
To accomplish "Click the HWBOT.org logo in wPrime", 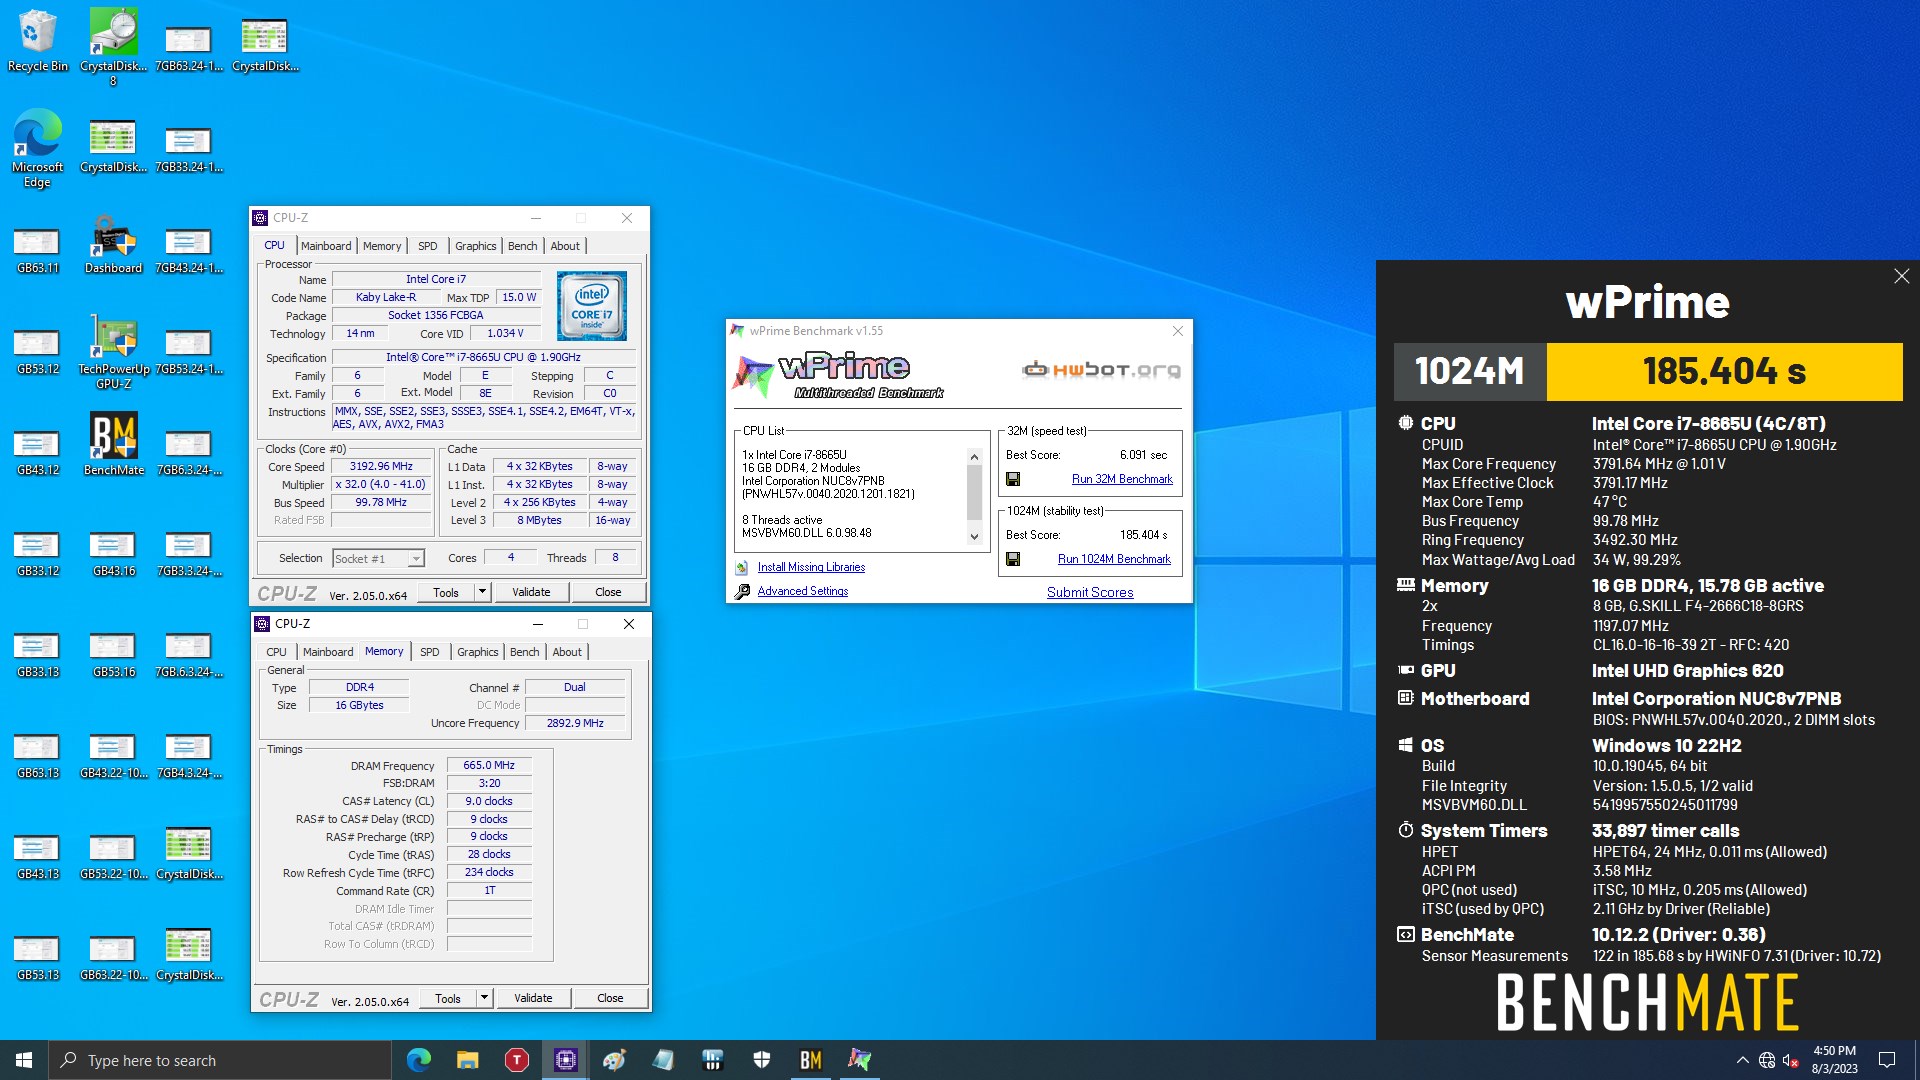I will pyautogui.click(x=1101, y=370).
